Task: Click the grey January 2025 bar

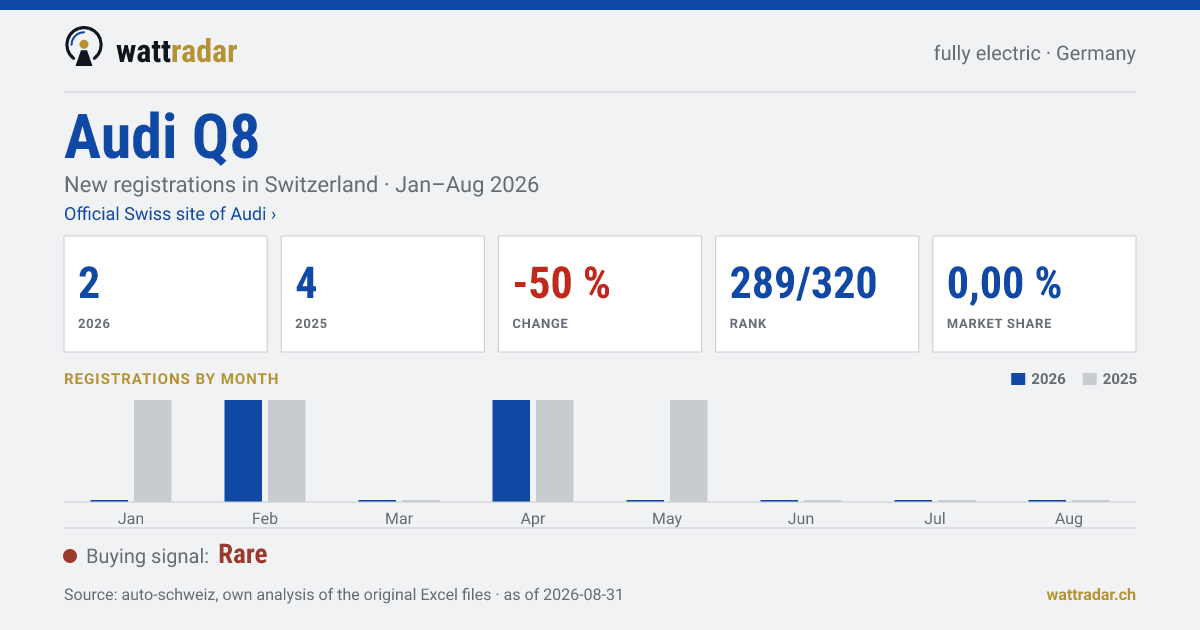Action: pyautogui.click(x=153, y=451)
